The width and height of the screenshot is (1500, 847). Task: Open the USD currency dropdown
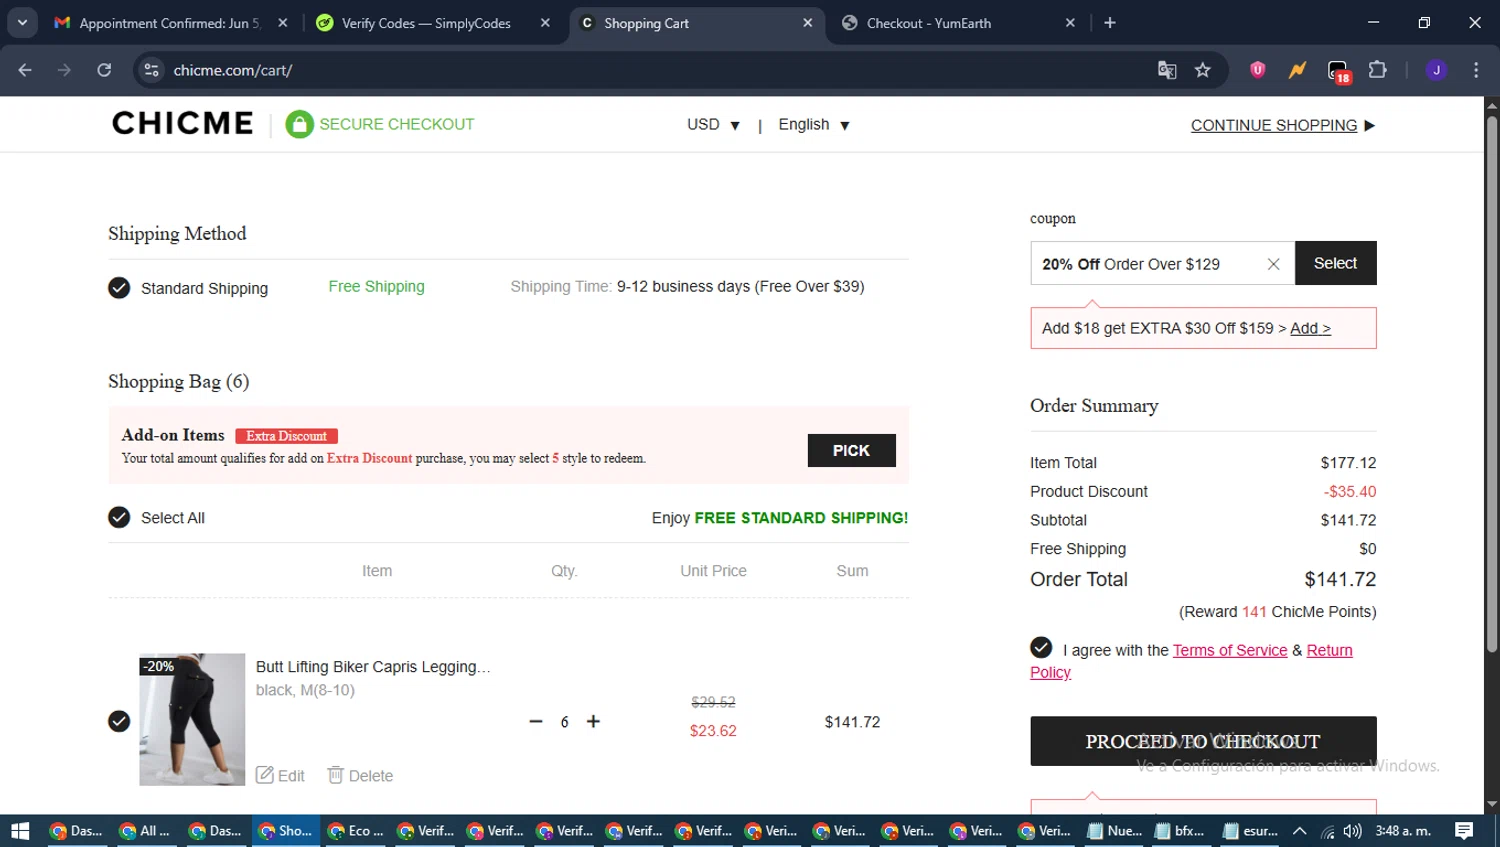(713, 125)
